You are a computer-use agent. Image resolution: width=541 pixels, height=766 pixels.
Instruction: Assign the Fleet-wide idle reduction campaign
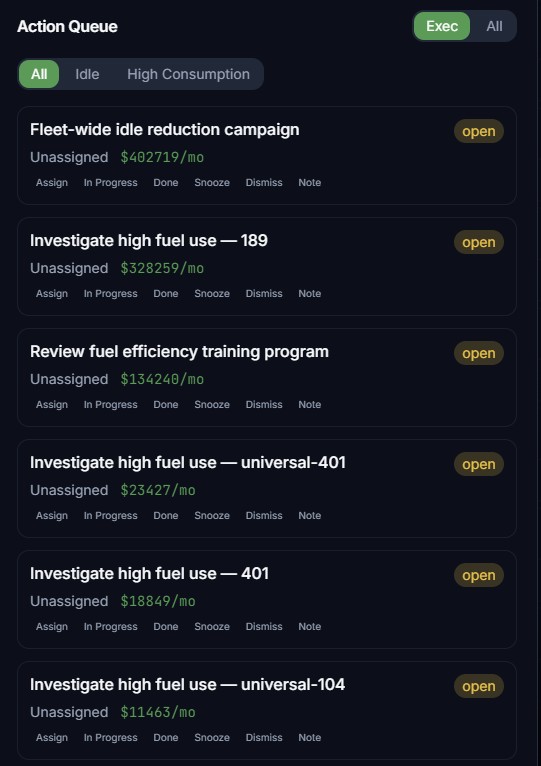52,183
